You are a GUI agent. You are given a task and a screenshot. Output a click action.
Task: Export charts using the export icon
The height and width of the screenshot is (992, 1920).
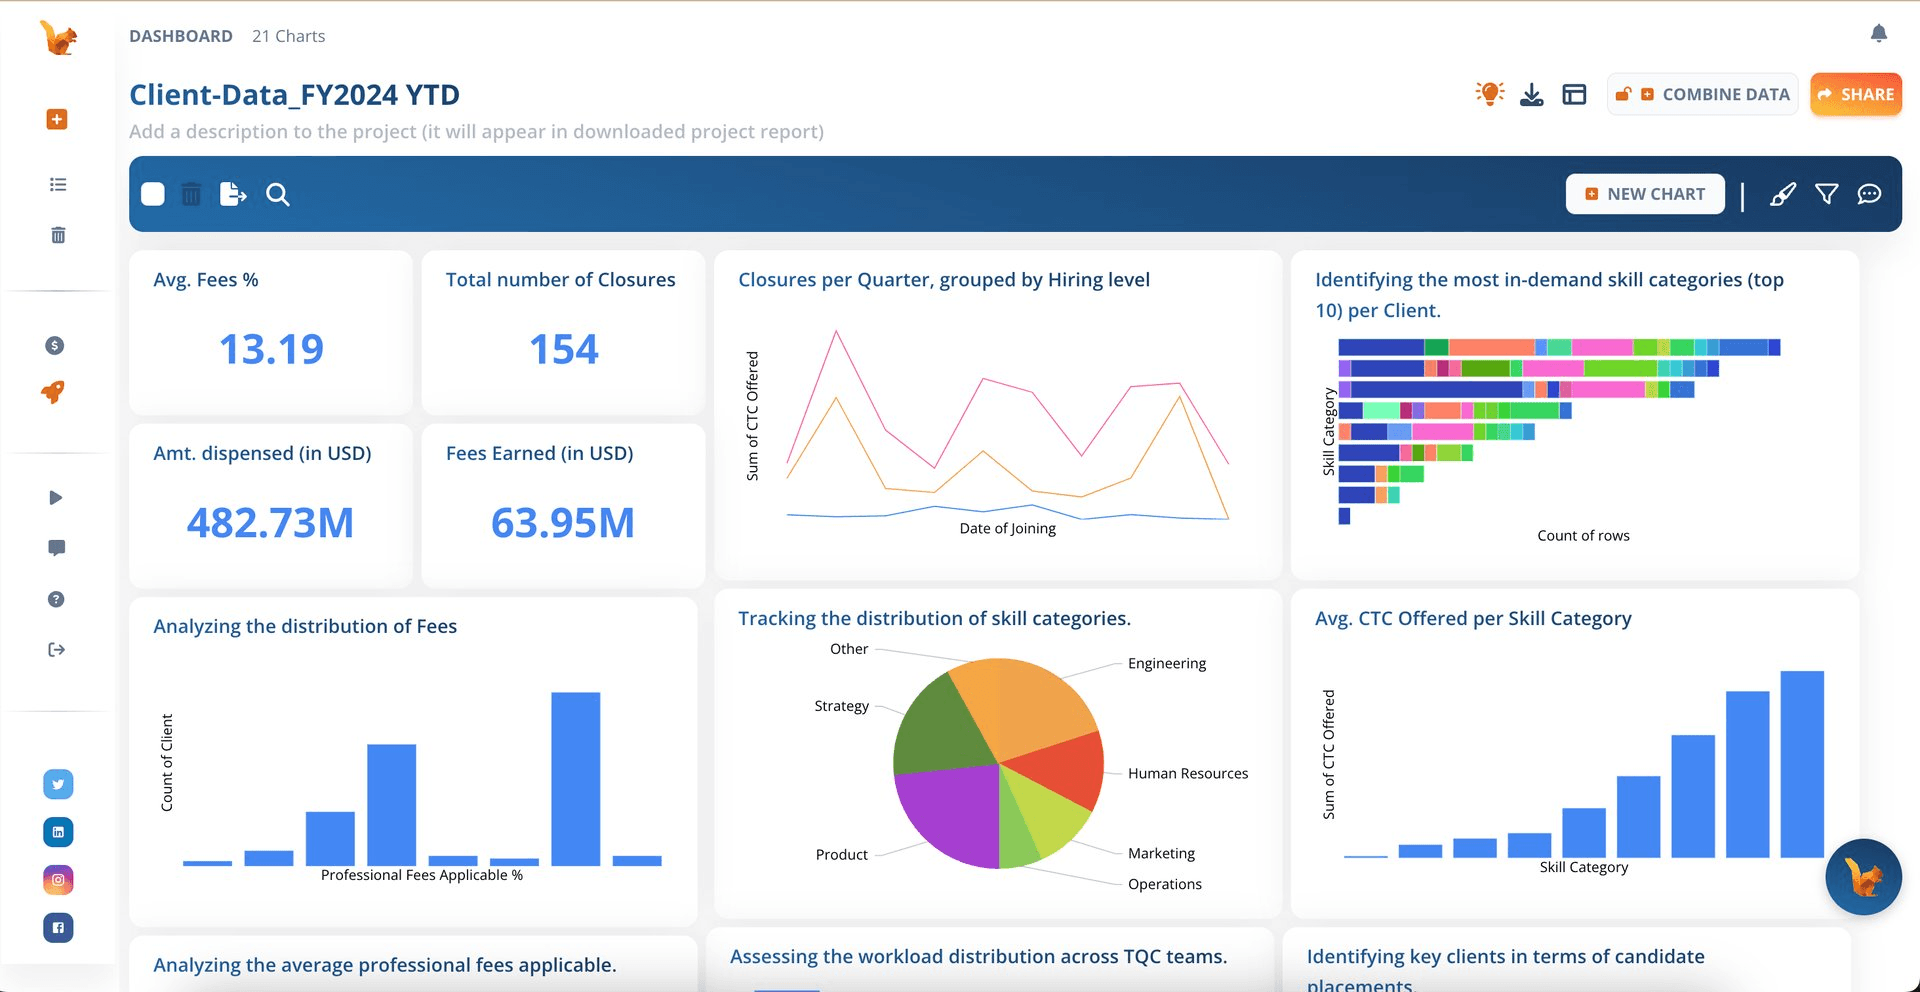point(232,194)
